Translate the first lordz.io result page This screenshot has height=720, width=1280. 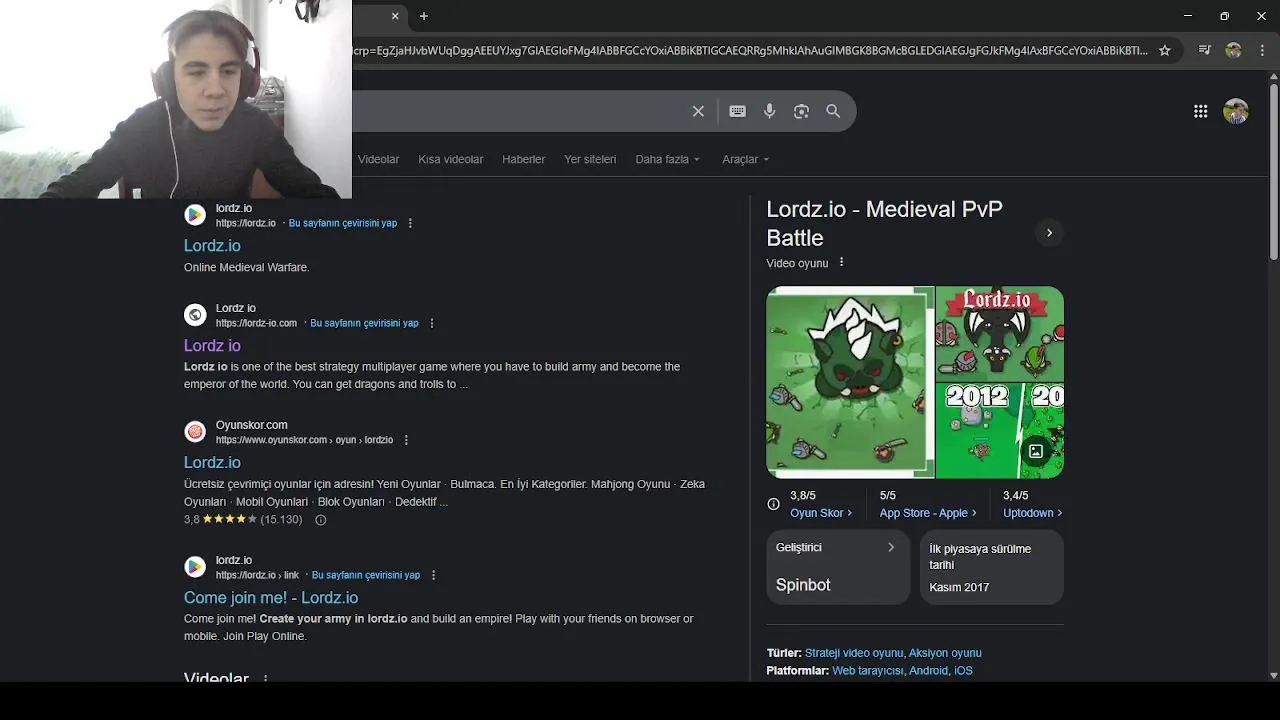(343, 223)
